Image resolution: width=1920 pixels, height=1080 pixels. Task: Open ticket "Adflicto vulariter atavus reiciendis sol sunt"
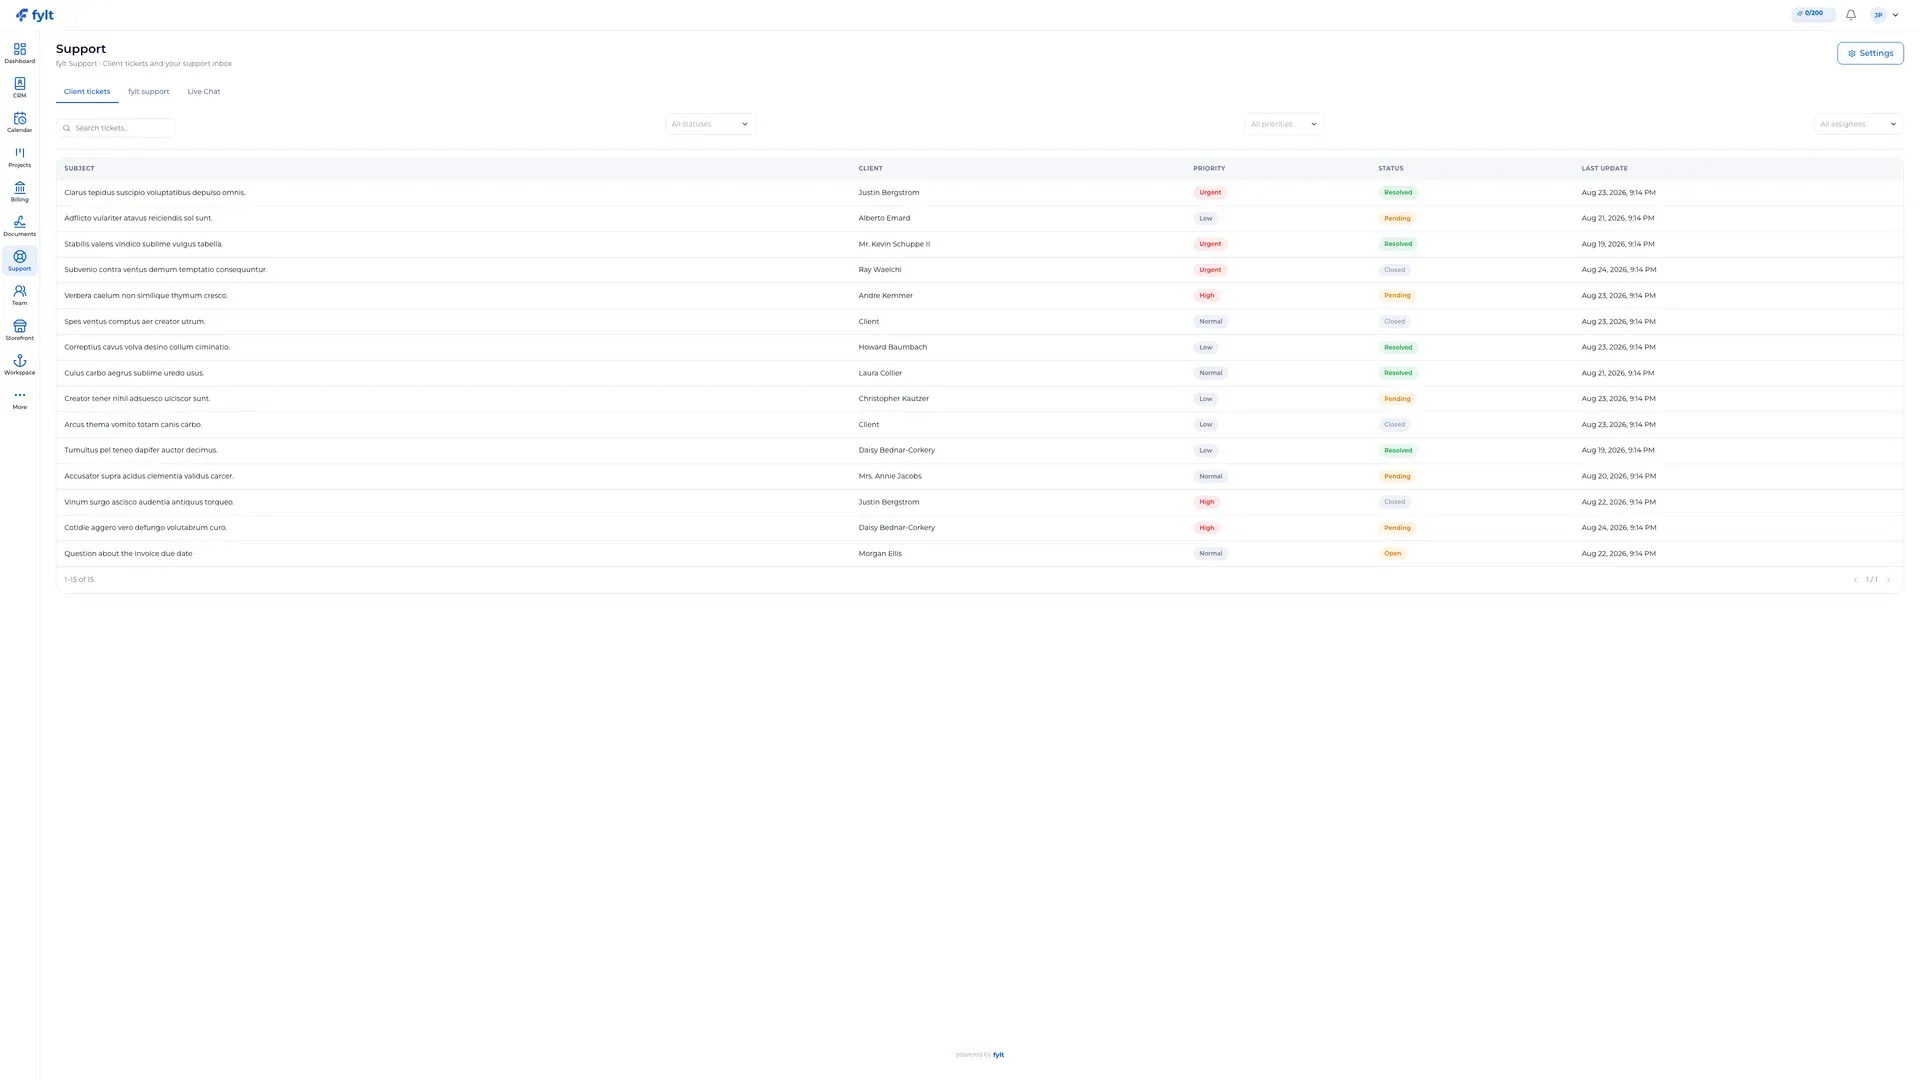click(138, 218)
